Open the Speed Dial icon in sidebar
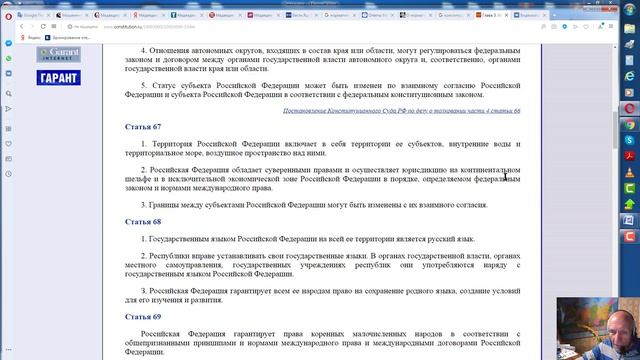The image size is (640, 360). [x=9, y=129]
